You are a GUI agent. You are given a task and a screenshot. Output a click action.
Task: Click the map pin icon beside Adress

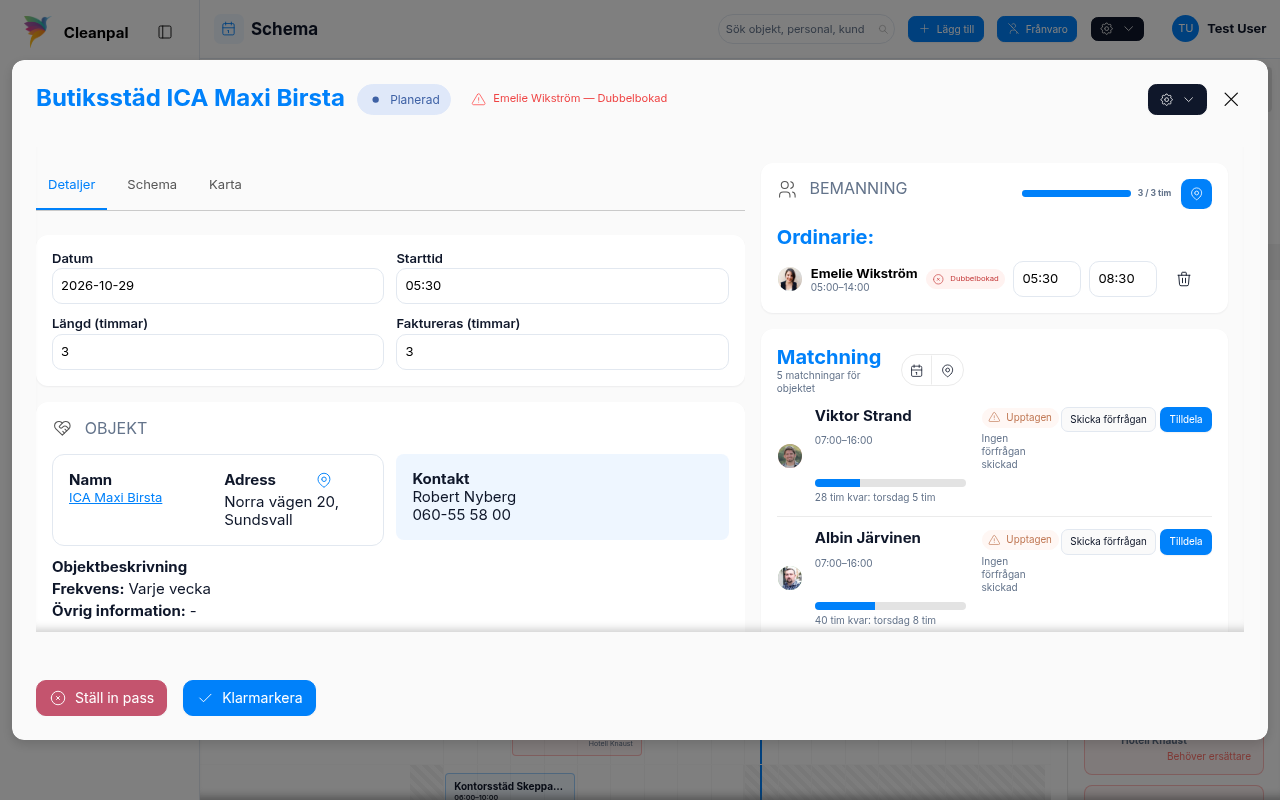tap(324, 480)
